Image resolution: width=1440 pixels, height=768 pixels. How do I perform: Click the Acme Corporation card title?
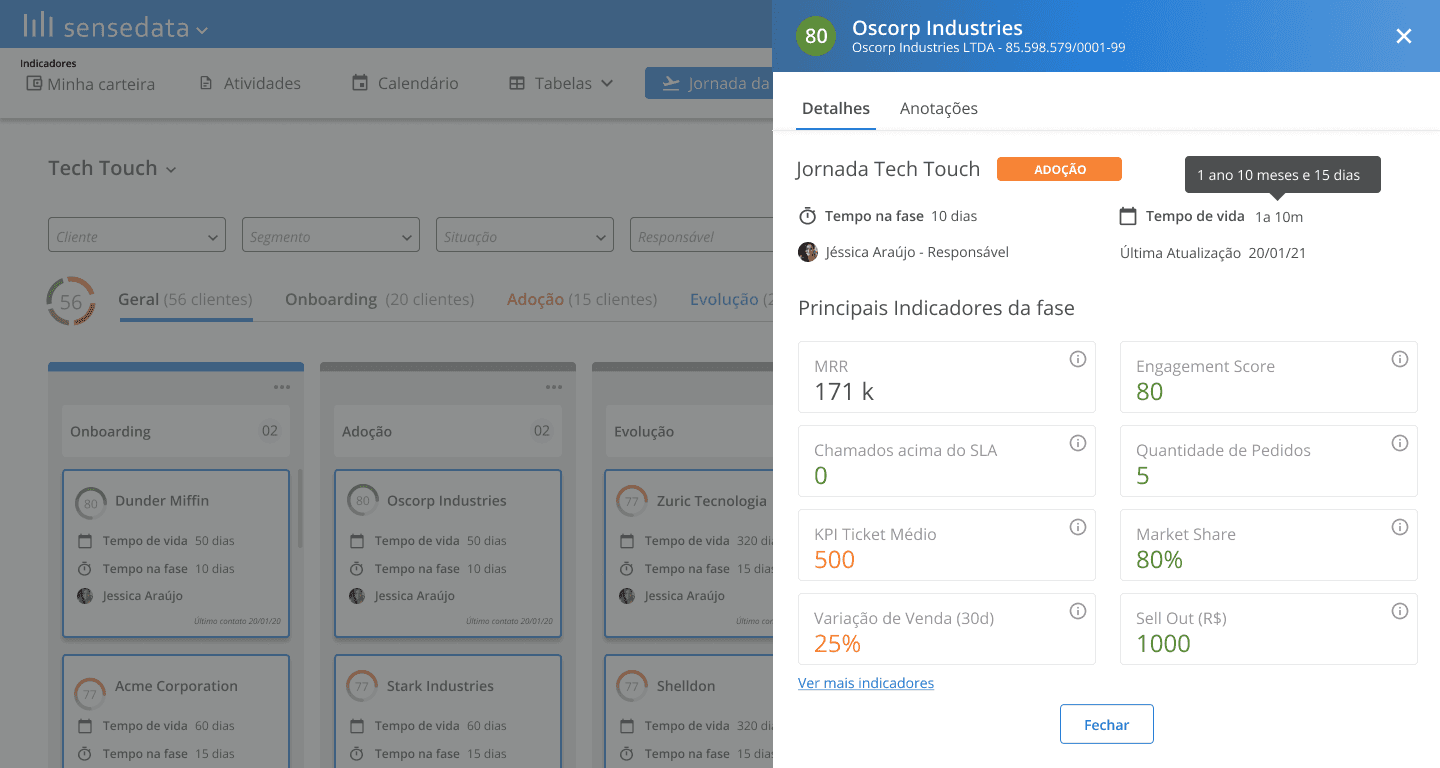pos(176,686)
